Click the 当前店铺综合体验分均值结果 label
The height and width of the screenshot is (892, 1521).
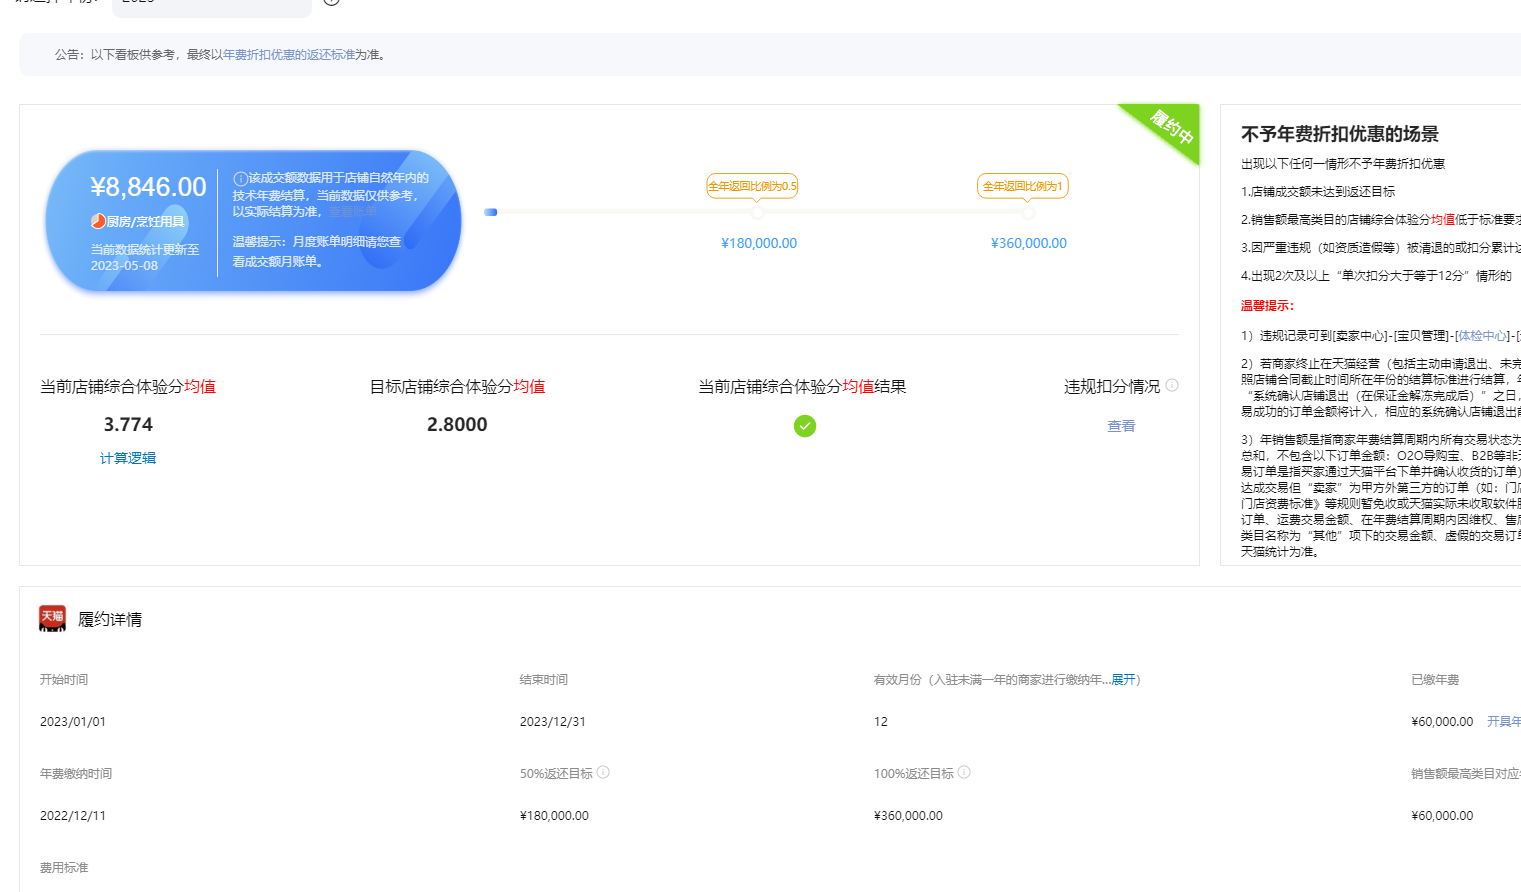(x=802, y=387)
